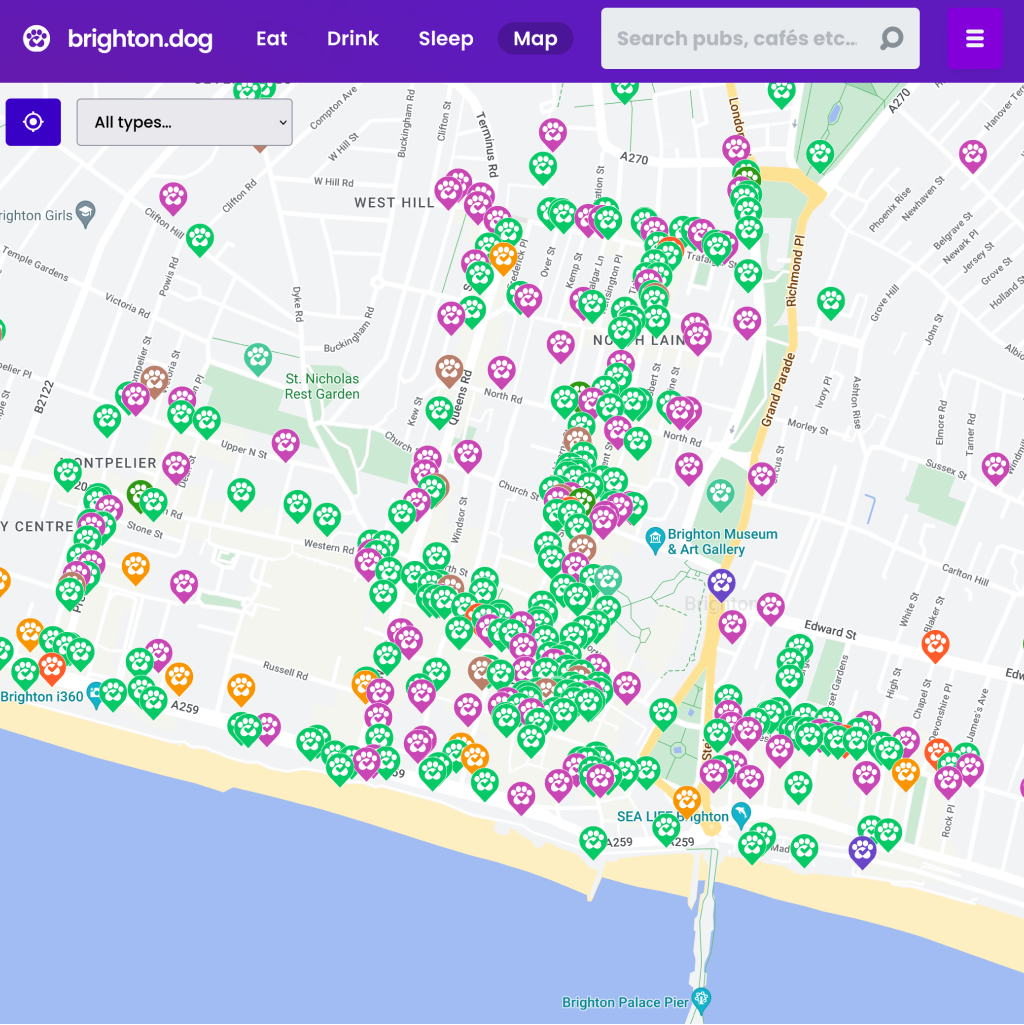Open the Drink menu item
Viewport: 1024px width, 1025px height.
coord(352,39)
